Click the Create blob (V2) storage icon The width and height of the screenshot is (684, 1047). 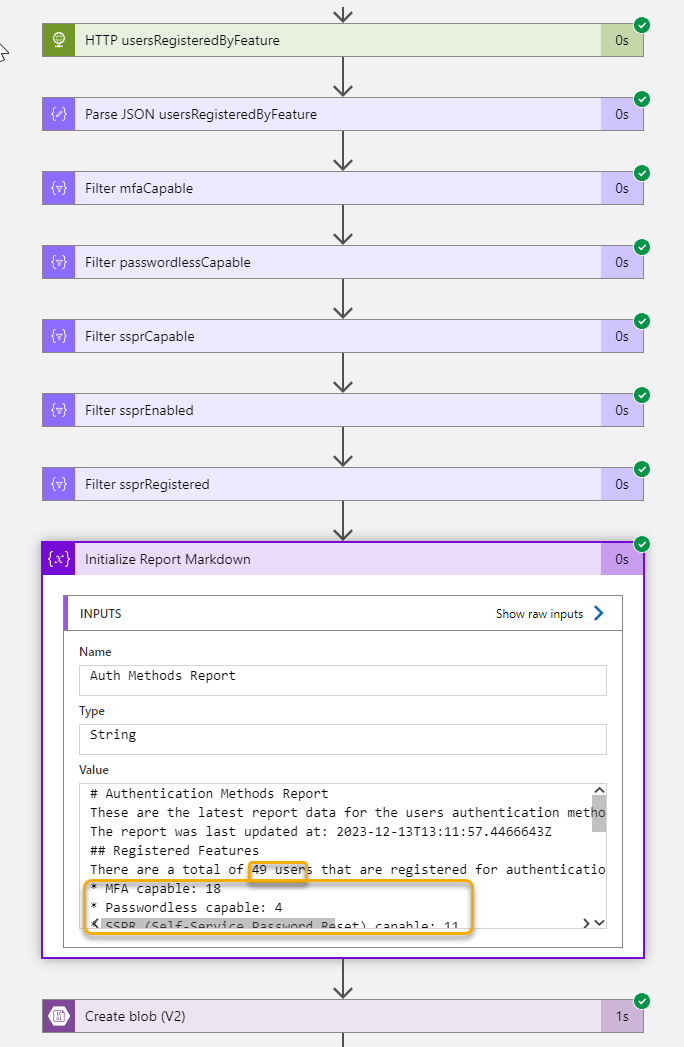pyautogui.click(x=59, y=1016)
